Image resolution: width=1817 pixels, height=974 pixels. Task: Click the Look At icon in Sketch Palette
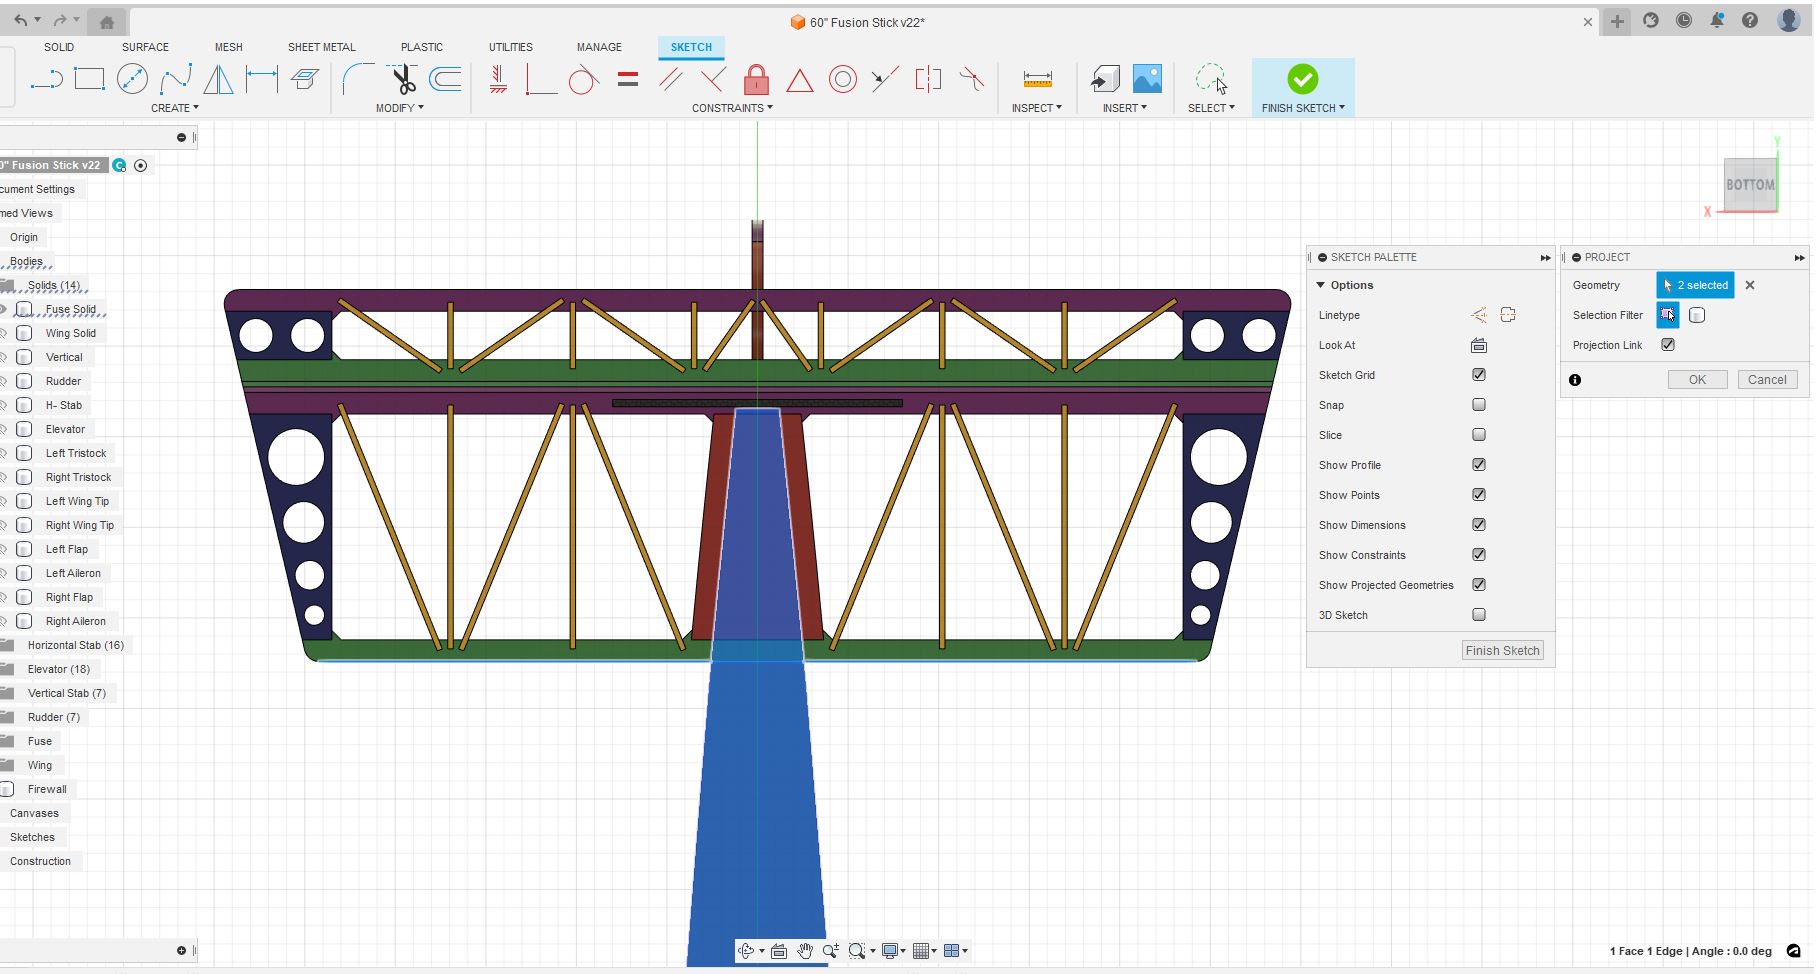coord(1478,345)
